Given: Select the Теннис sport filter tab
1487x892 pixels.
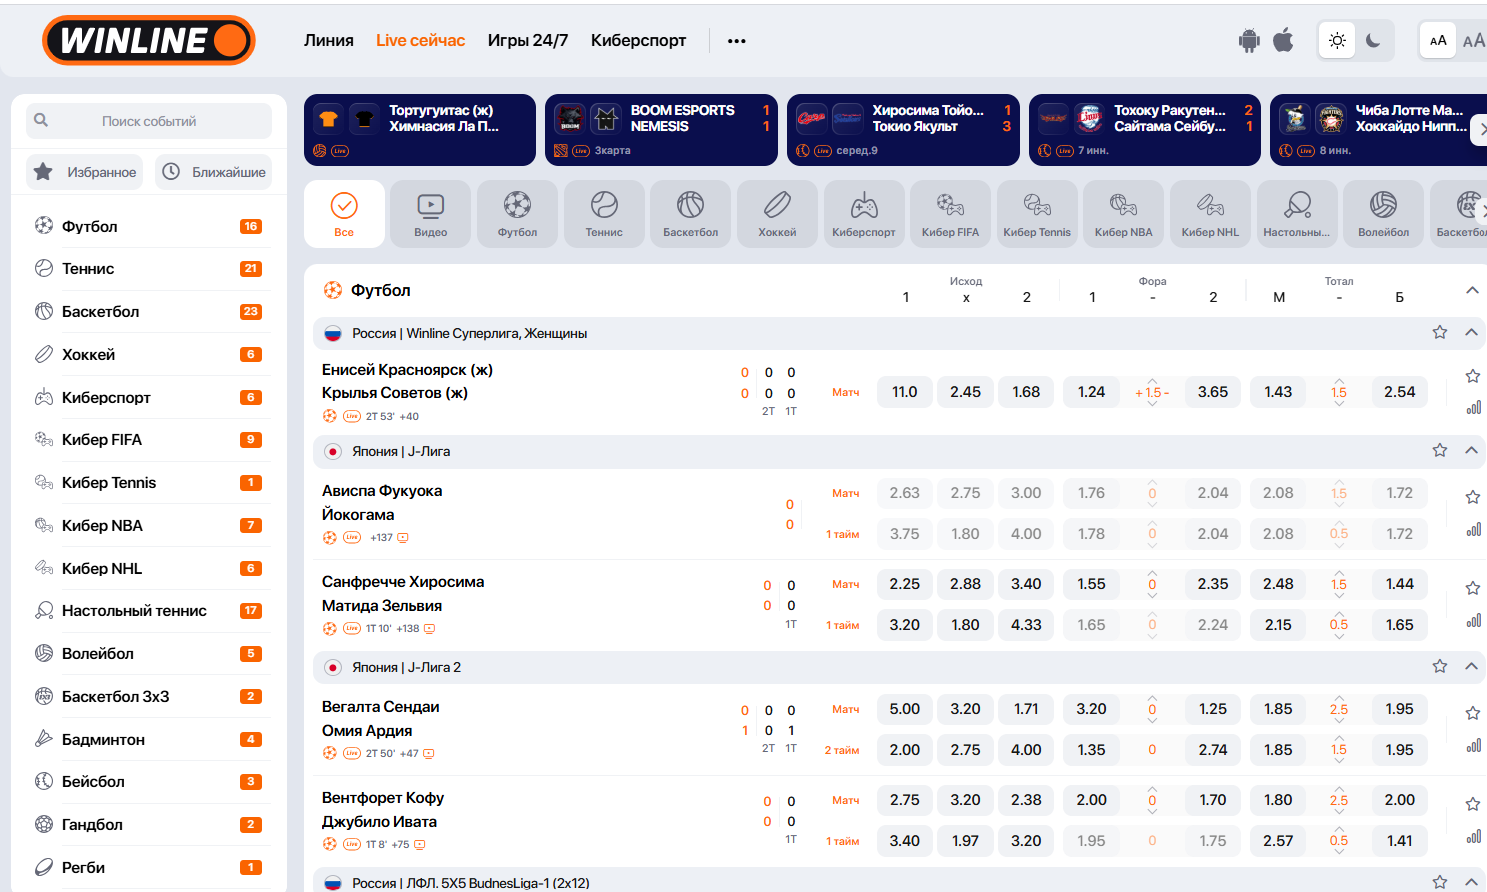Looking at the screenshot, I should 604,214.
